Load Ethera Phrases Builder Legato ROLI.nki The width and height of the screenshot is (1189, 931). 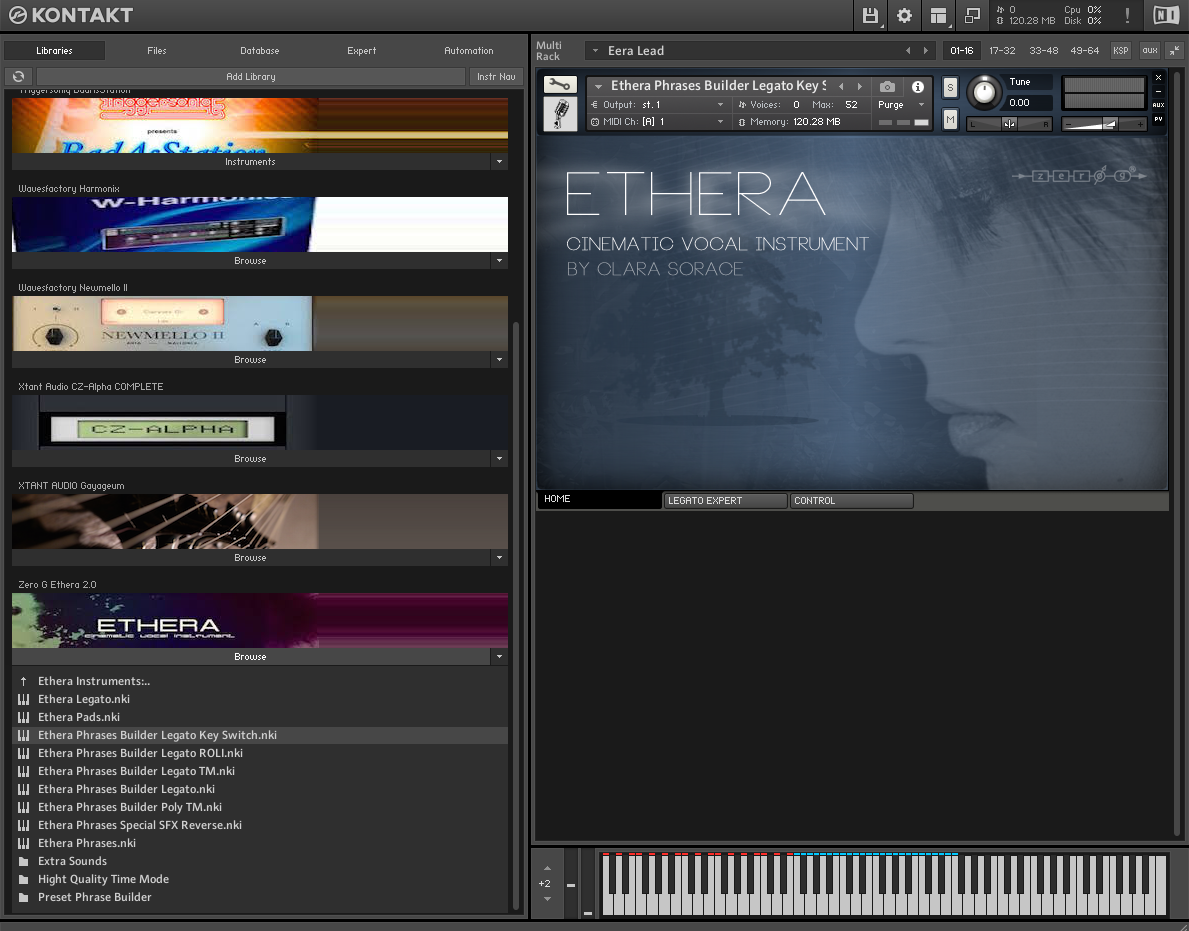(x=260, y=753)
